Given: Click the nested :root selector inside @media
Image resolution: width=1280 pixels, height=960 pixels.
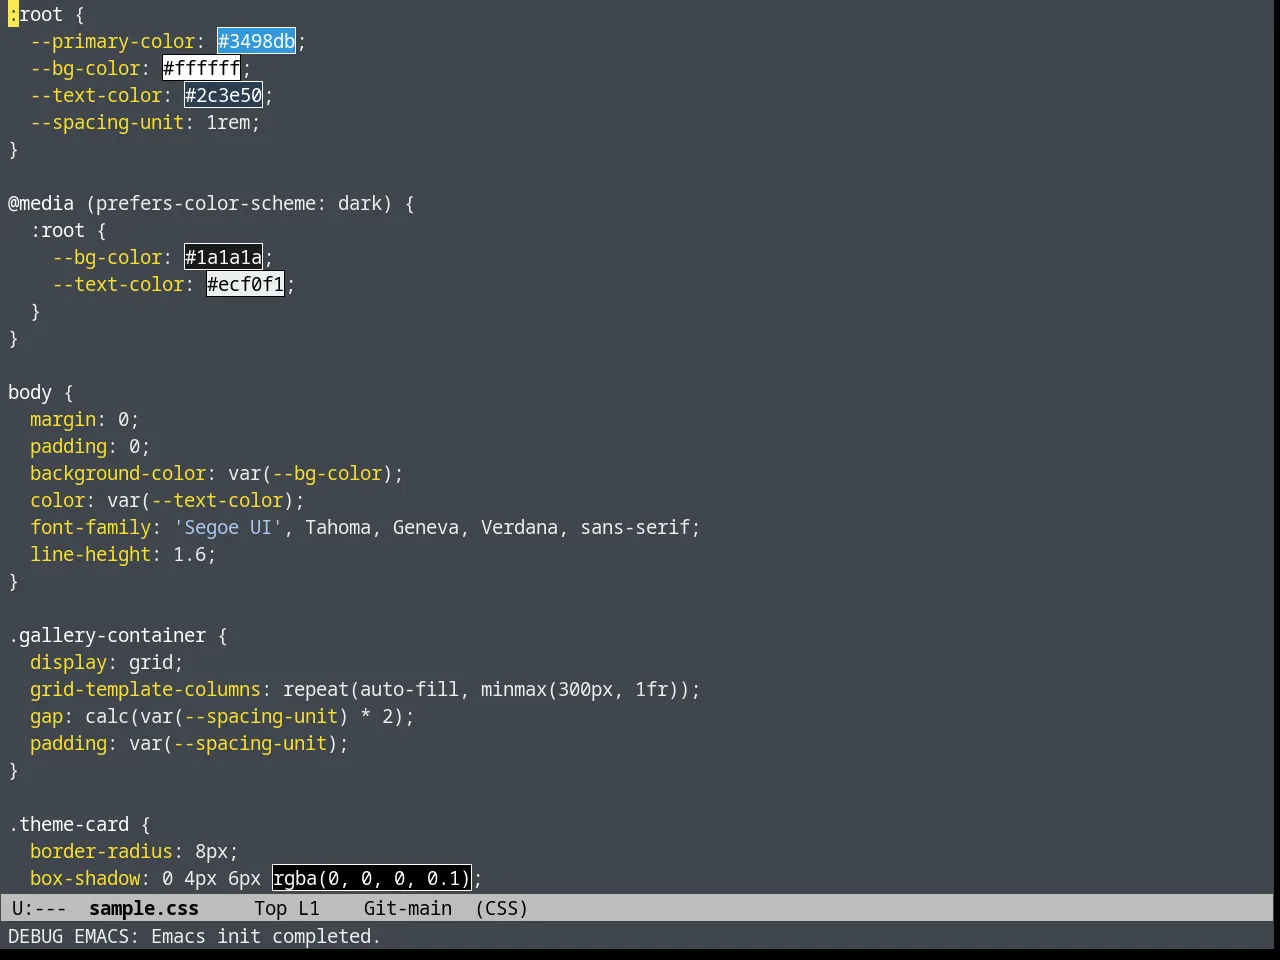Looking at the screenshot, I should tap(57, 230).
